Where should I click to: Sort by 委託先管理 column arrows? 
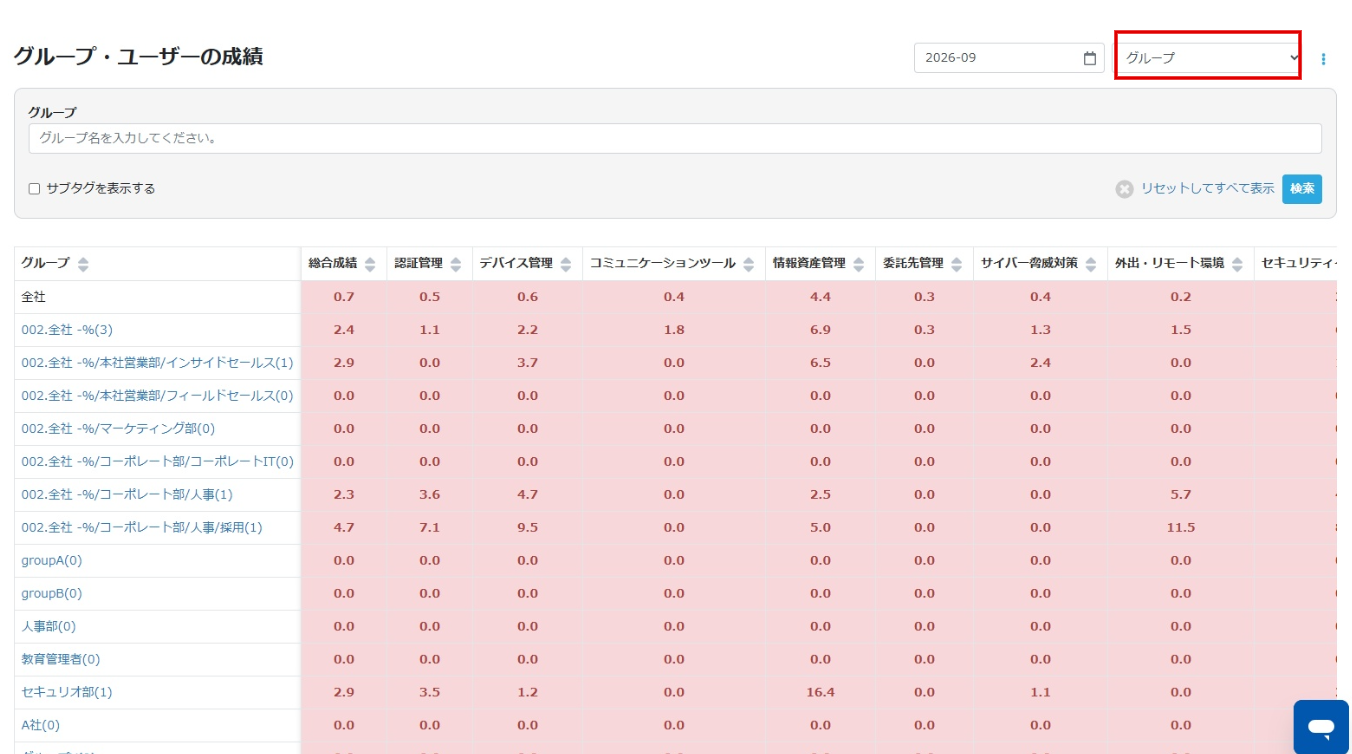(957, 264)
